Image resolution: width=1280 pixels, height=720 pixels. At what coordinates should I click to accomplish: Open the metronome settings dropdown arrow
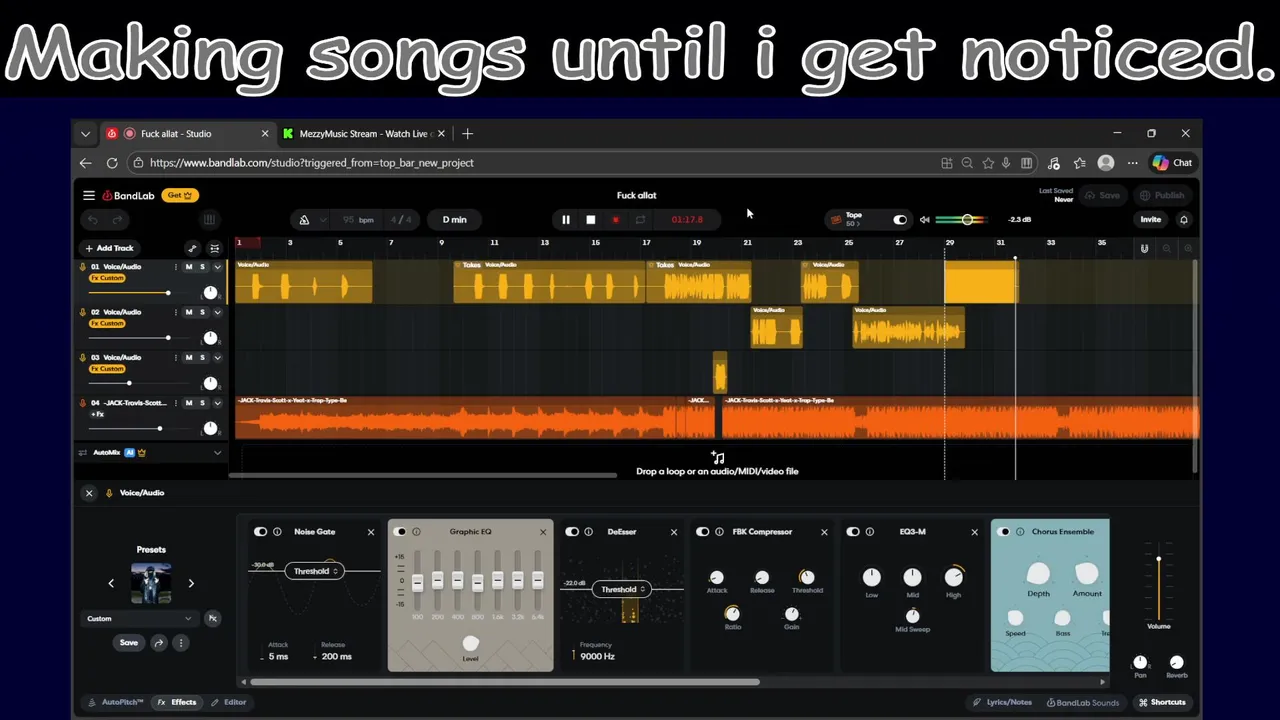tap(322, 220)
